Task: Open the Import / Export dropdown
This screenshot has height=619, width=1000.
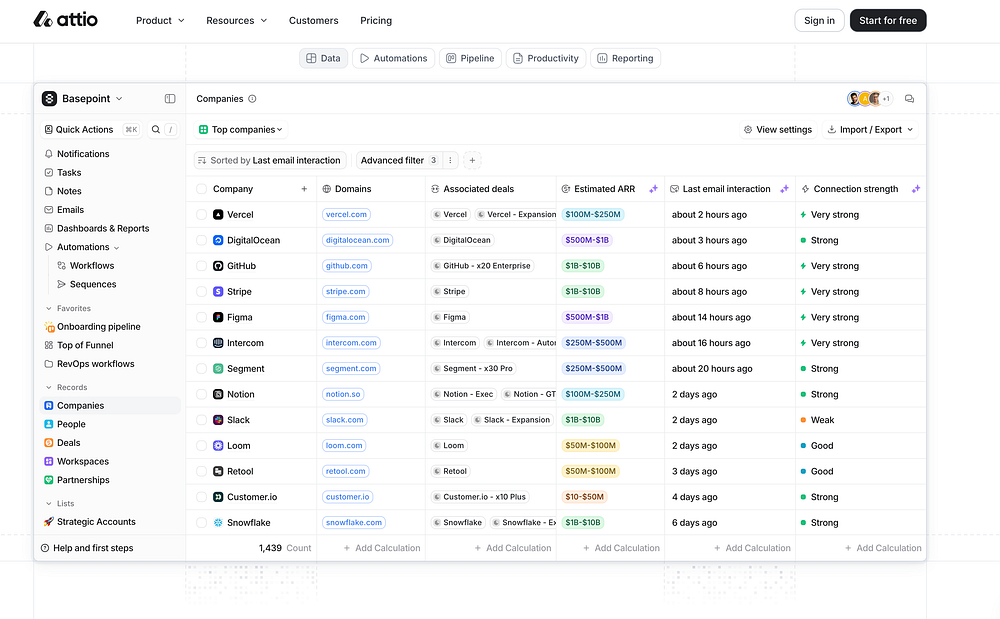Action: pos(869,130)
